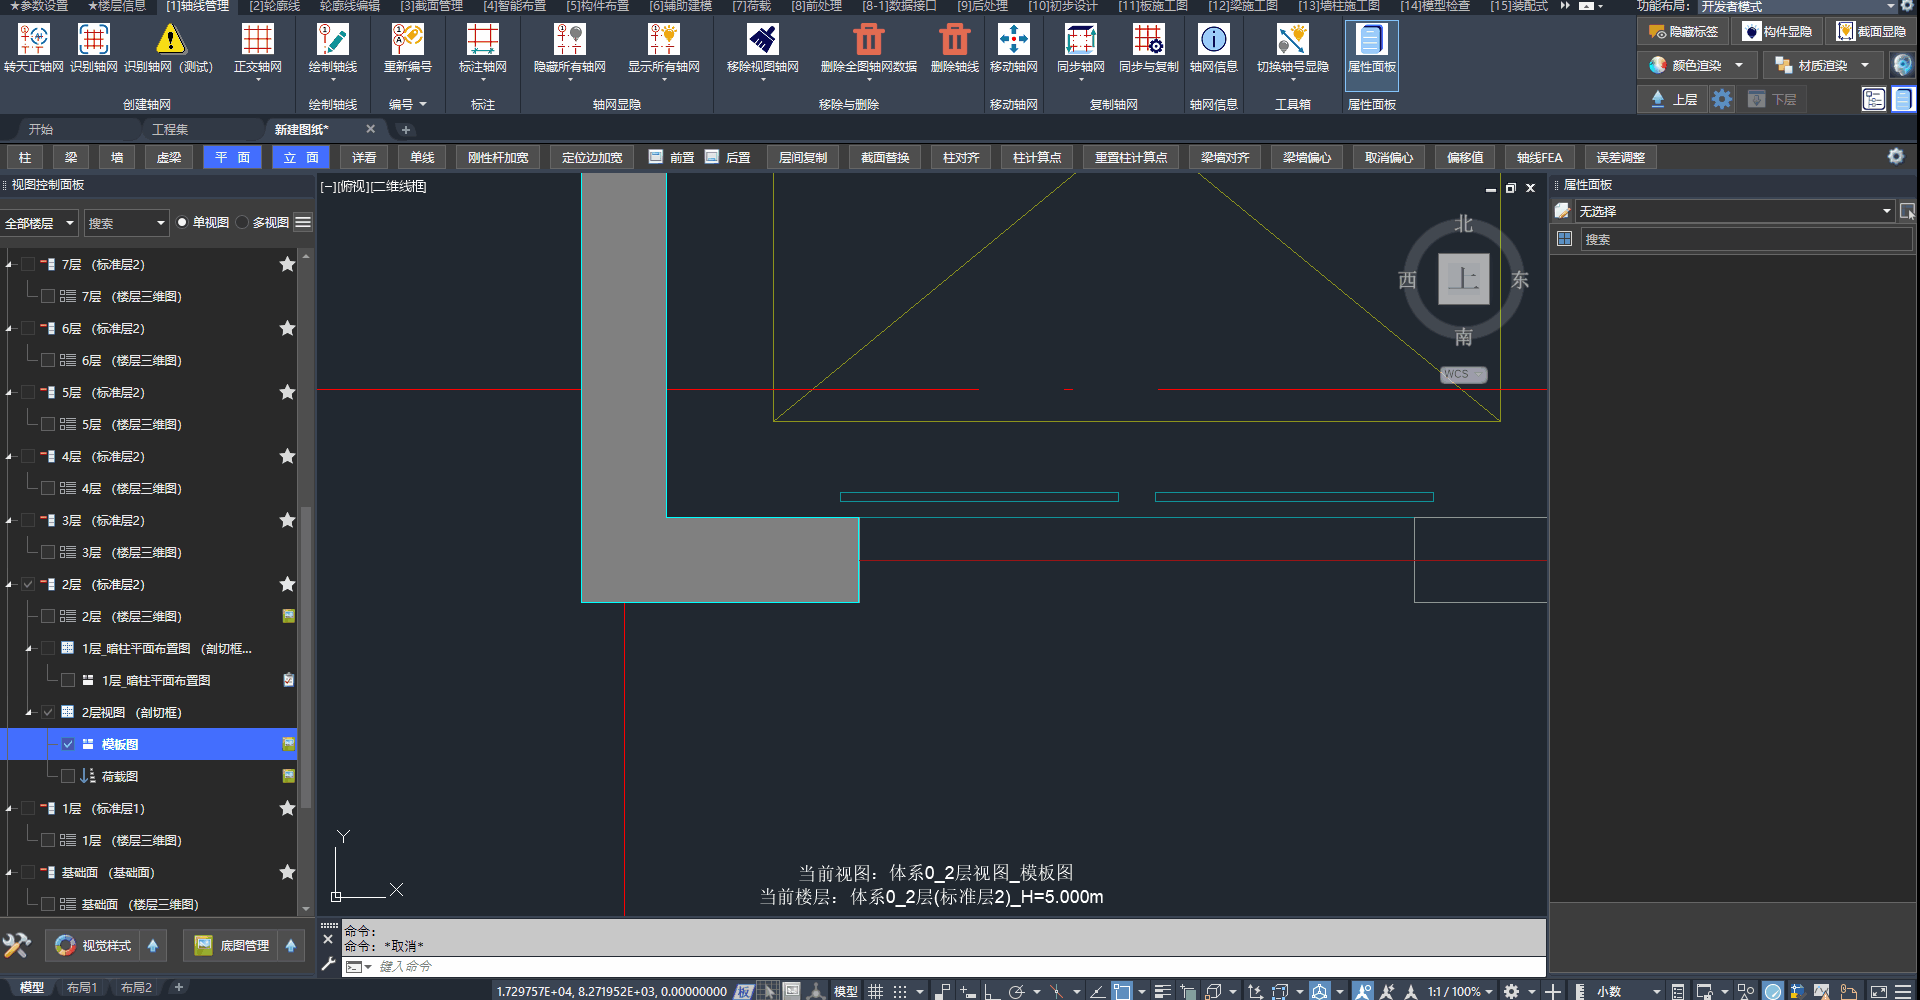Viewport: 1920px width, 1000px height.
Task: Select the 多视图 radio button
Action: [243, 222]
